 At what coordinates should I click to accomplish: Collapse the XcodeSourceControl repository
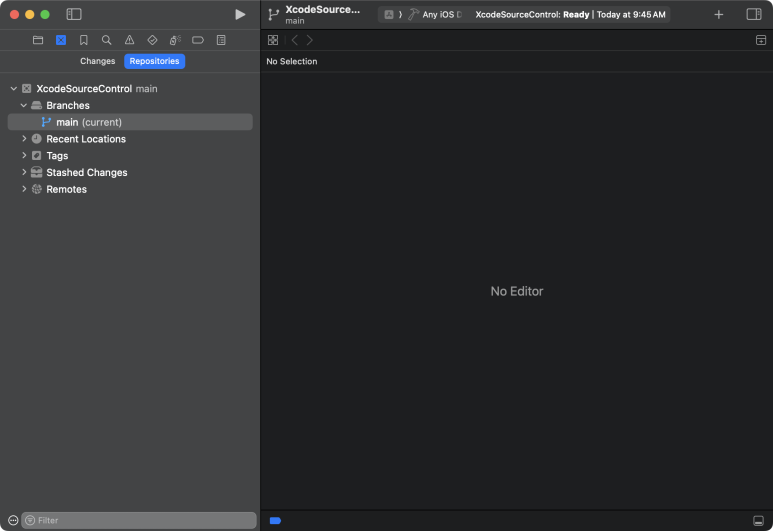14,89
